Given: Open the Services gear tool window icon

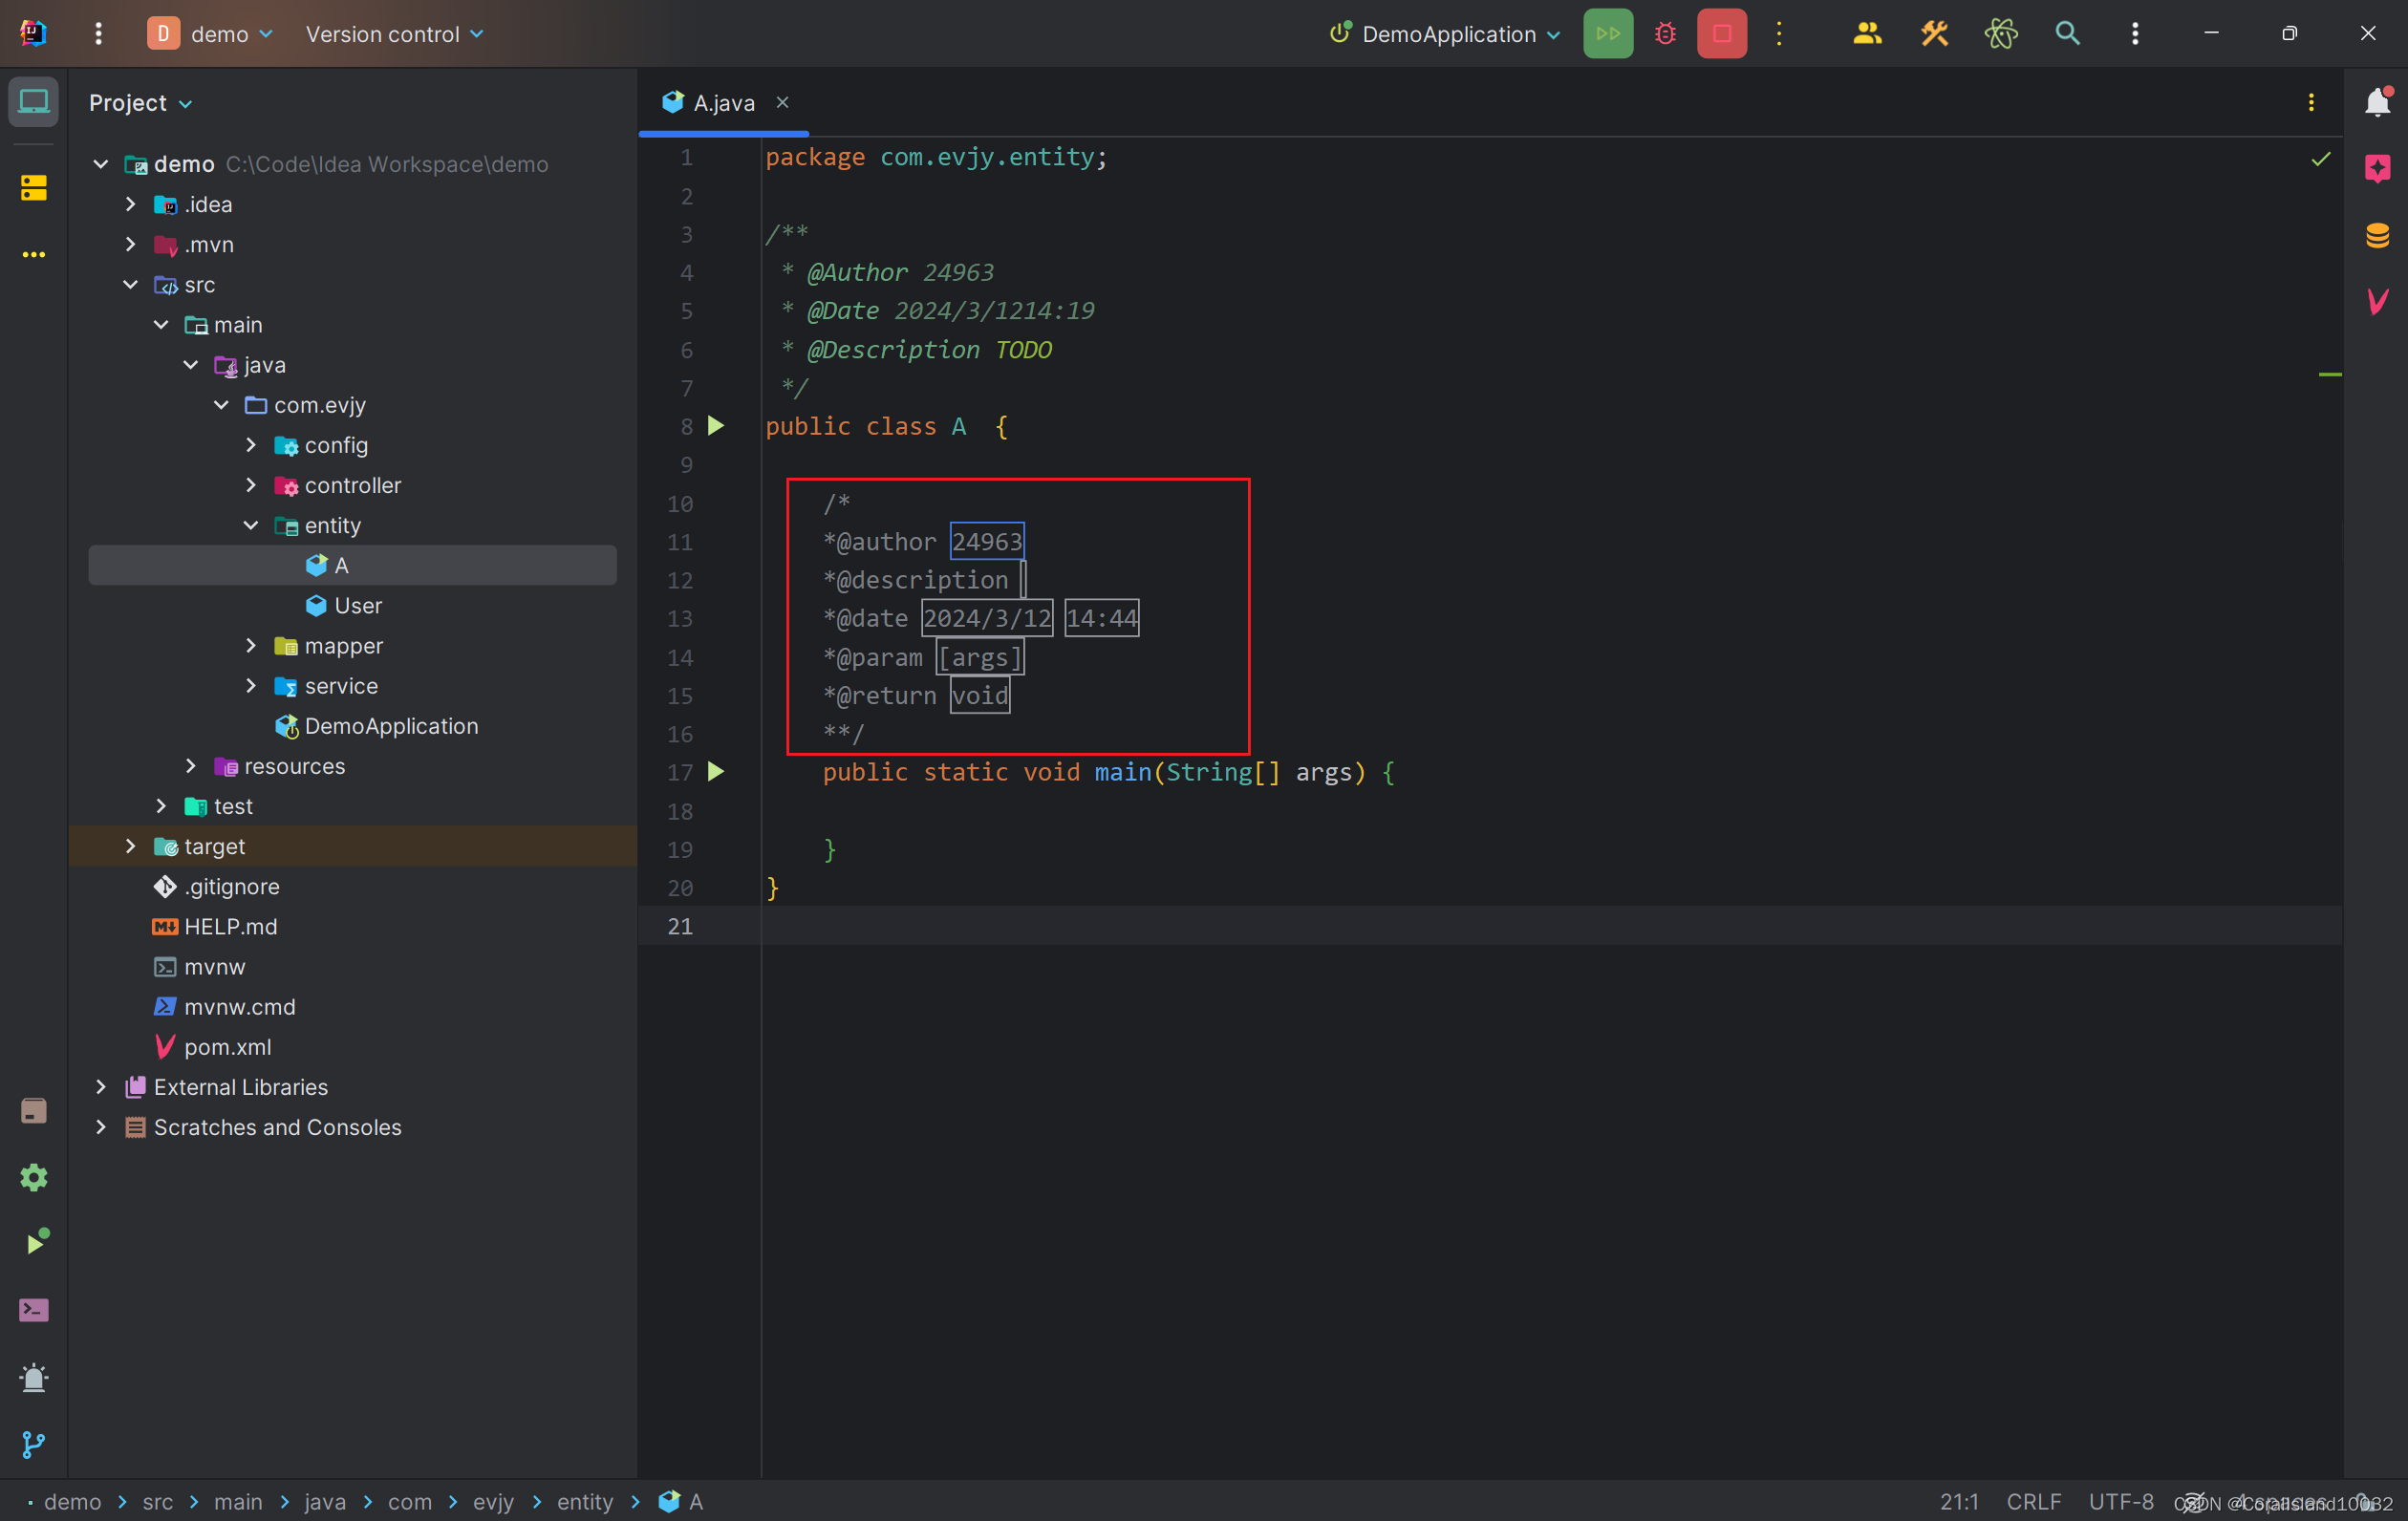Looking at the screenshot, I should pyautogui.click(x=34, y=1177).
